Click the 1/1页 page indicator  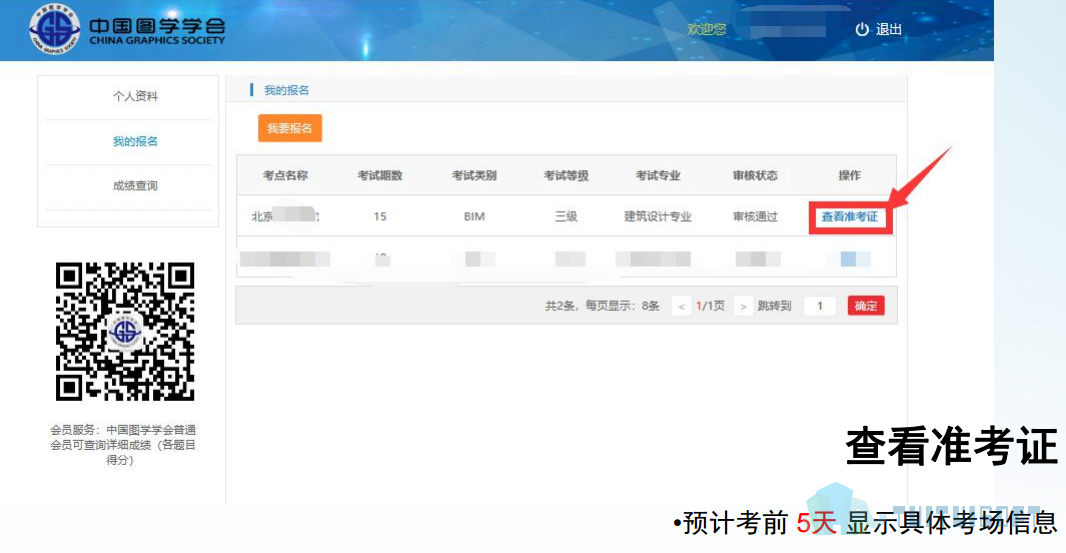[710, 306]
